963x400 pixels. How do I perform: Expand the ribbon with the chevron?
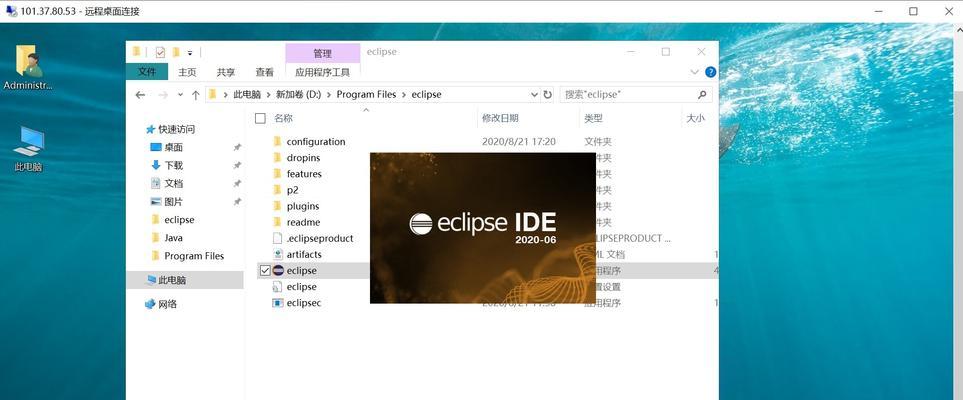[695, 72]
